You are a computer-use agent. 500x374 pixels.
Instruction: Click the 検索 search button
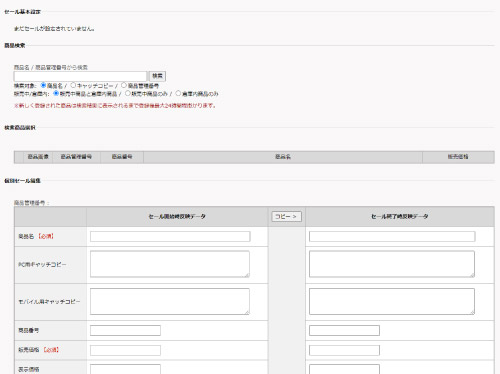point(157,76)
